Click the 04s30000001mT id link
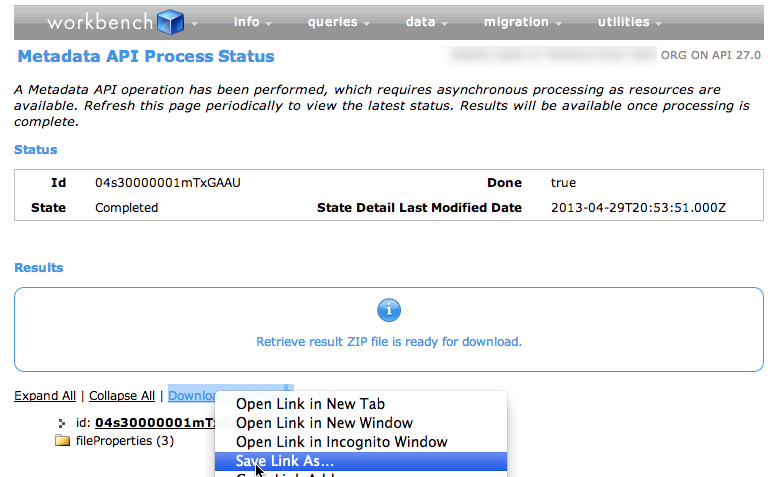 point(154,423)
